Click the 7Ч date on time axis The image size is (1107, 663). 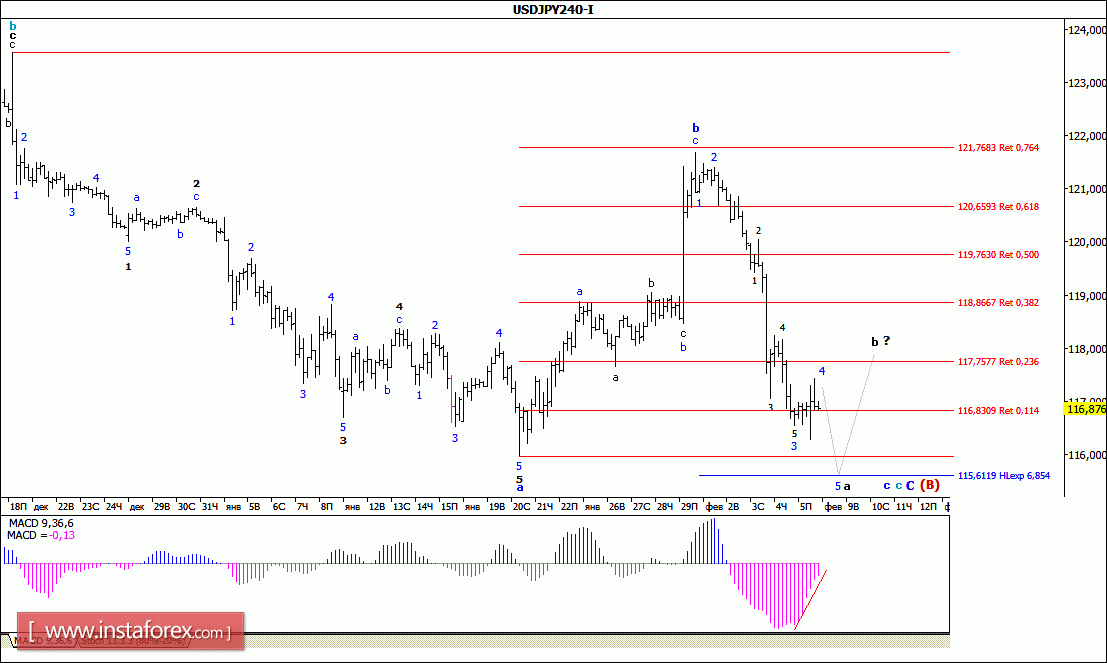(x=302, y=506)
